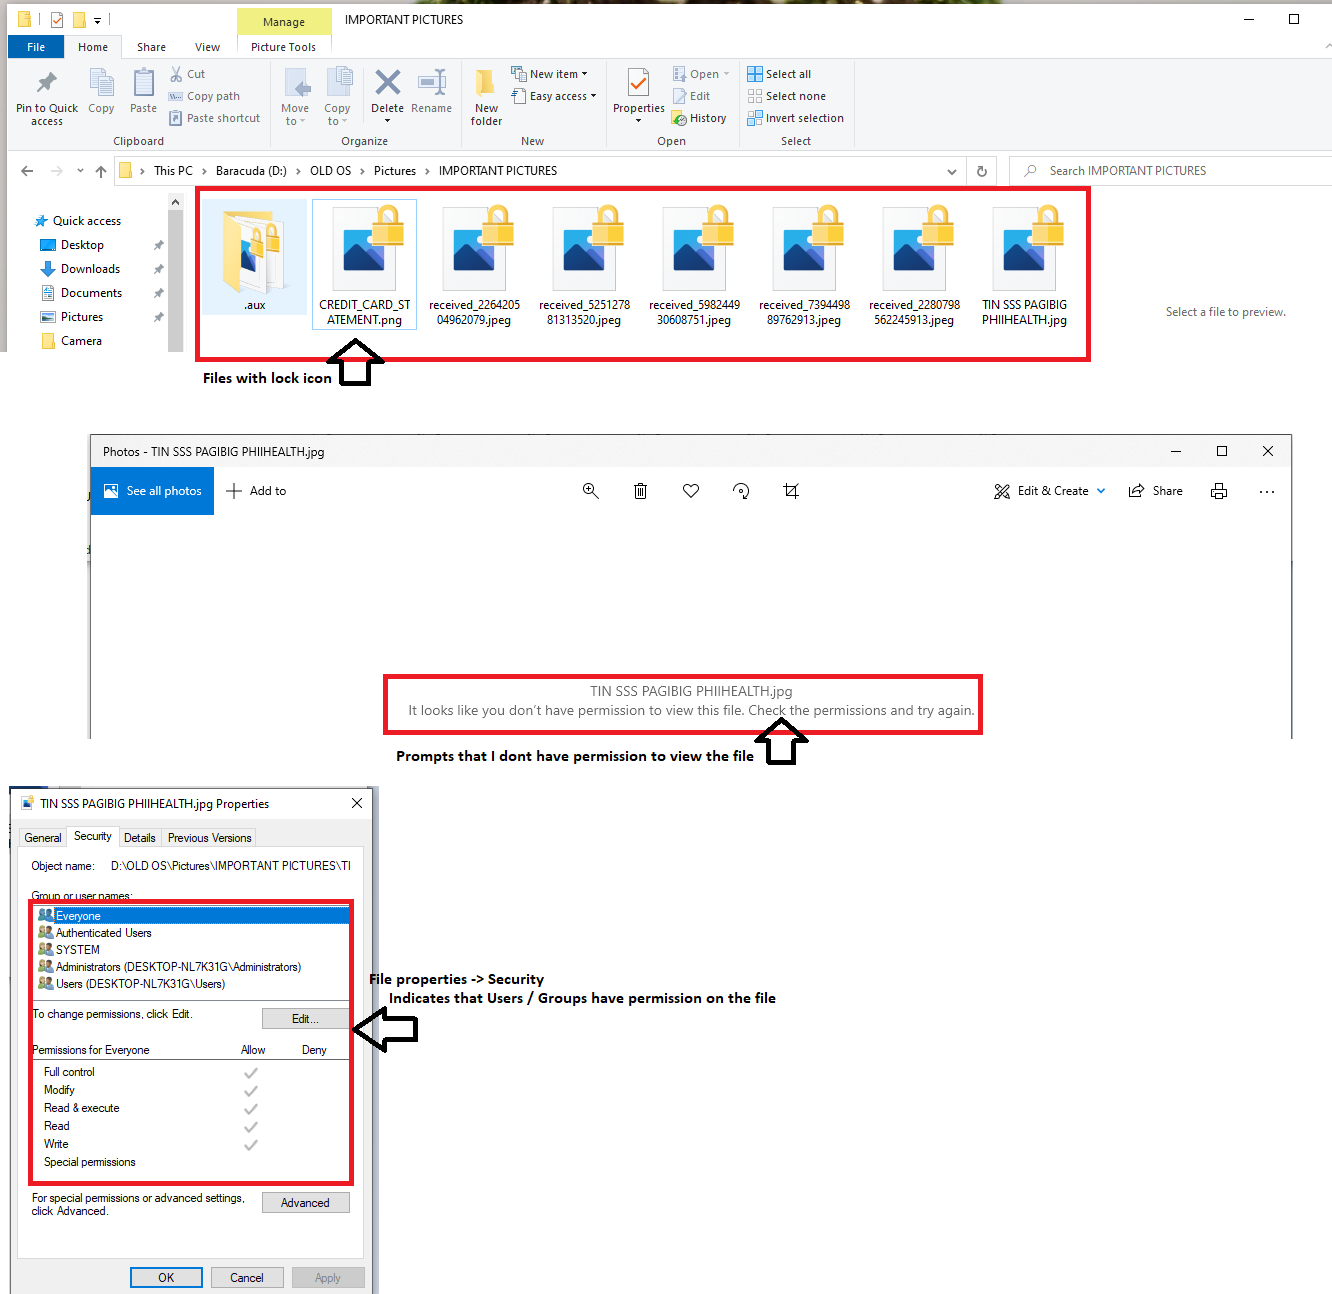Switch to the View ribbon tab
This screenshot has width=1332, height=1294.
pyautogui.click(x=207, y=47)
